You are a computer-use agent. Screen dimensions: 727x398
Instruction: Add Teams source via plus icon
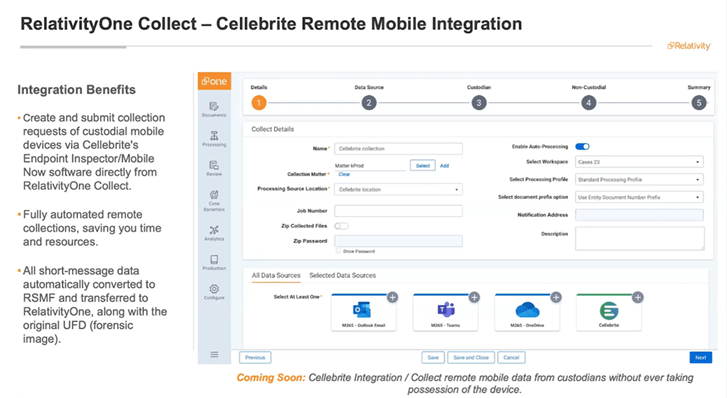pyautogui.click(x=474, y=297)
